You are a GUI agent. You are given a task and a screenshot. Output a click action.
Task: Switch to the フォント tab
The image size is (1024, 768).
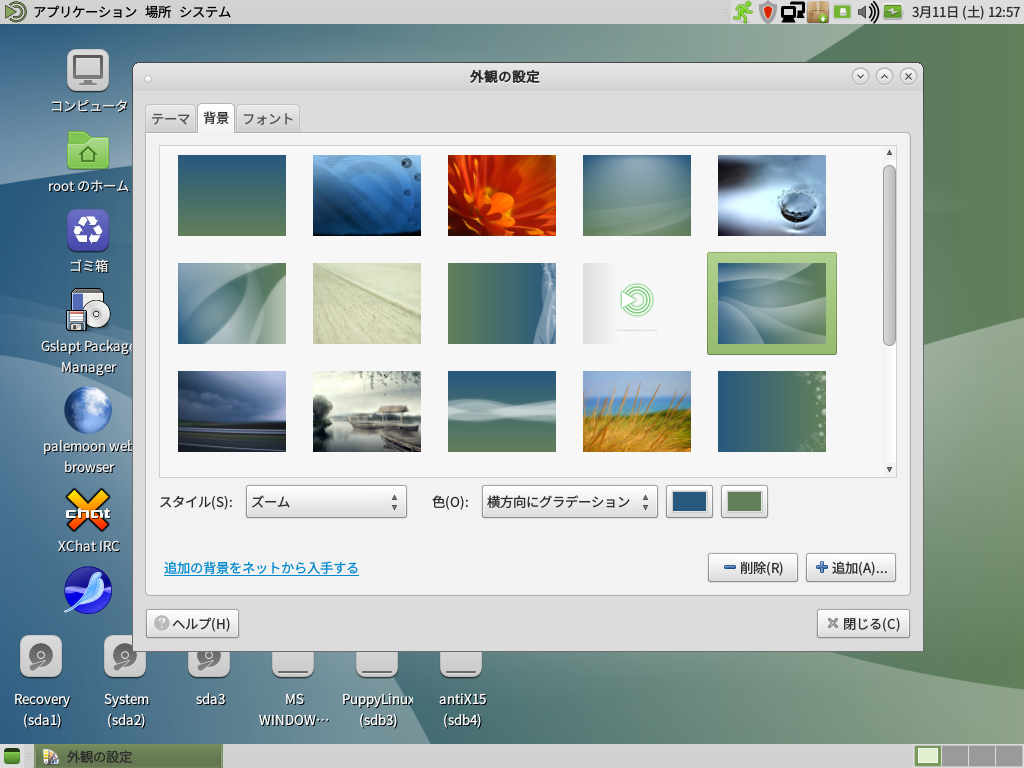coord(268,119)
